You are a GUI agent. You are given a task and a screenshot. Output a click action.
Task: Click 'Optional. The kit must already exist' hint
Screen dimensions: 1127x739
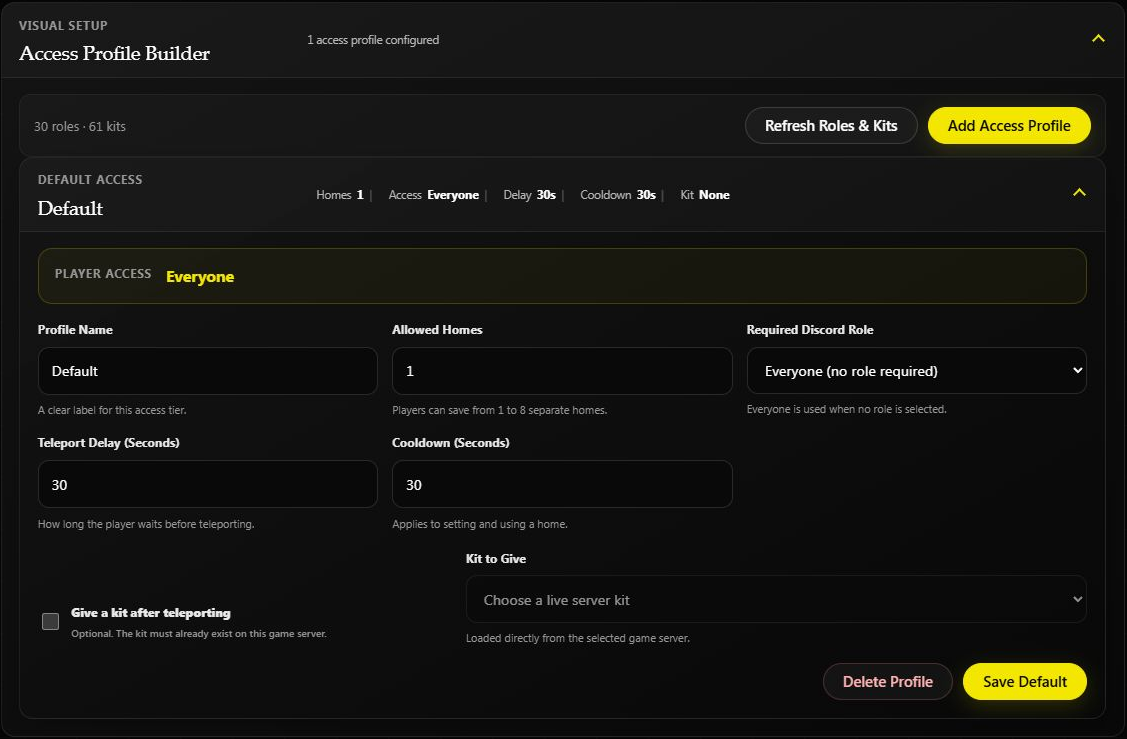(x=199, y=634)
